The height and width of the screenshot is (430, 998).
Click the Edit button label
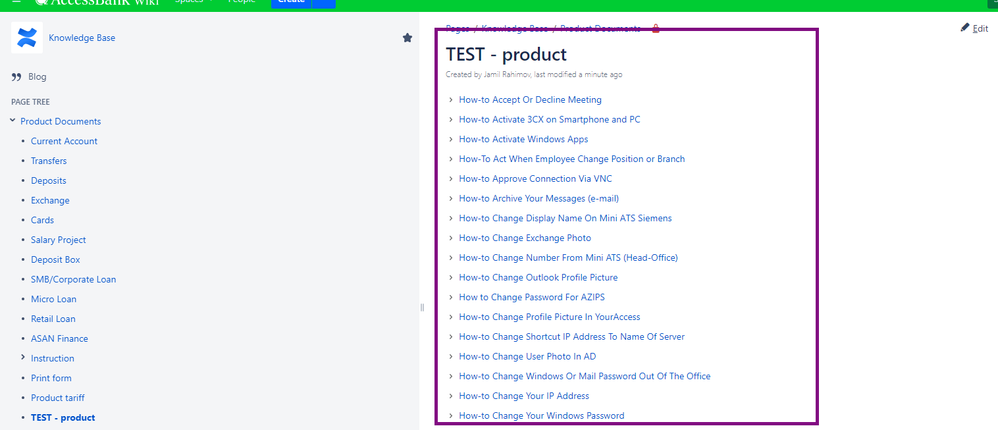point(980,29)
